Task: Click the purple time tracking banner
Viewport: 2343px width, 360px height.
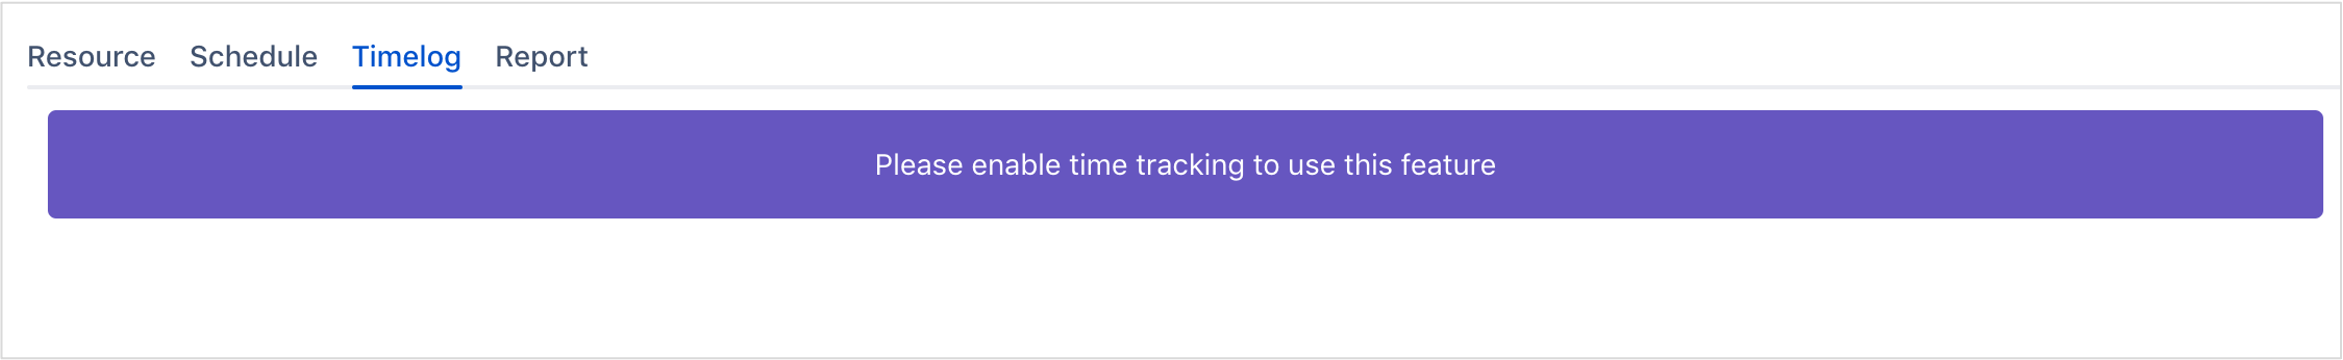Action: 1185,164
